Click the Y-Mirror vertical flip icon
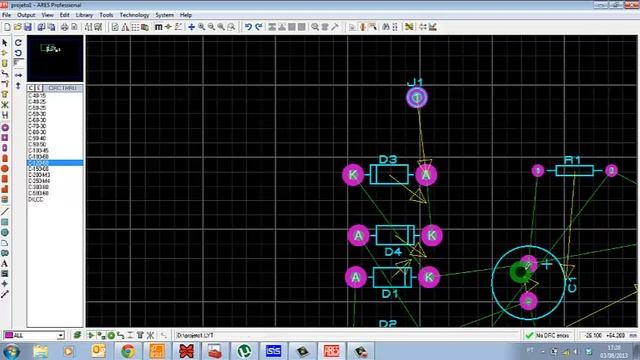This screenshot has width=640, height=360. (x=18, y=86)
